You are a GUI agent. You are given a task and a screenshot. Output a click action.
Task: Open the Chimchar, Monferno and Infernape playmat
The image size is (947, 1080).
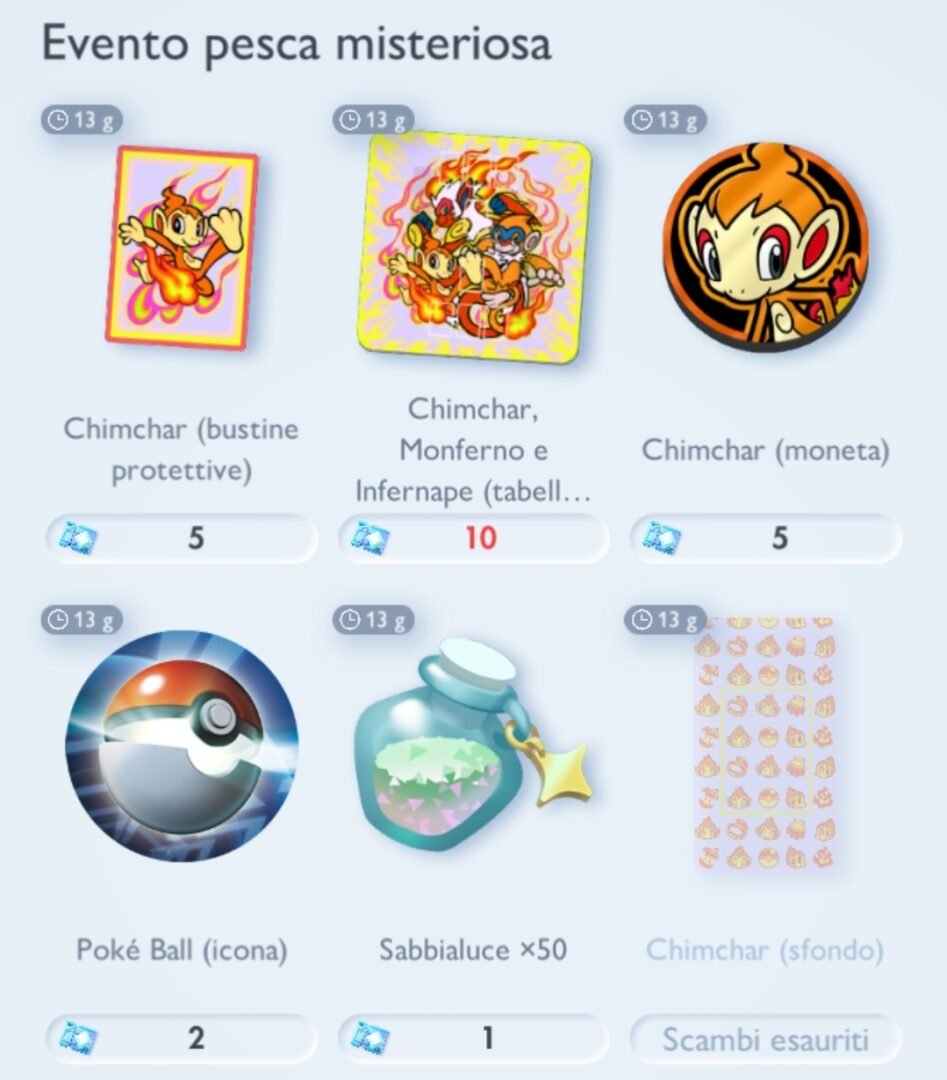[x=475, y=246]
